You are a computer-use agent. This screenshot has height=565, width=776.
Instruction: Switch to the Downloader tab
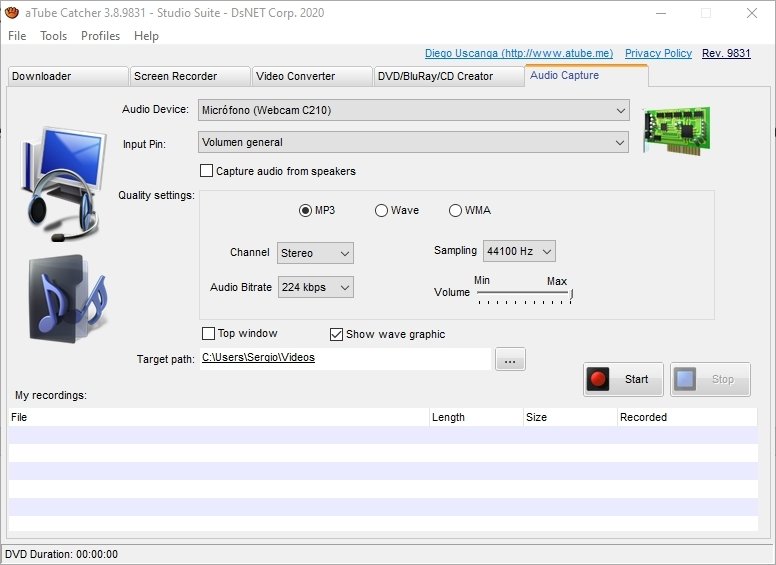pos(68,76)
